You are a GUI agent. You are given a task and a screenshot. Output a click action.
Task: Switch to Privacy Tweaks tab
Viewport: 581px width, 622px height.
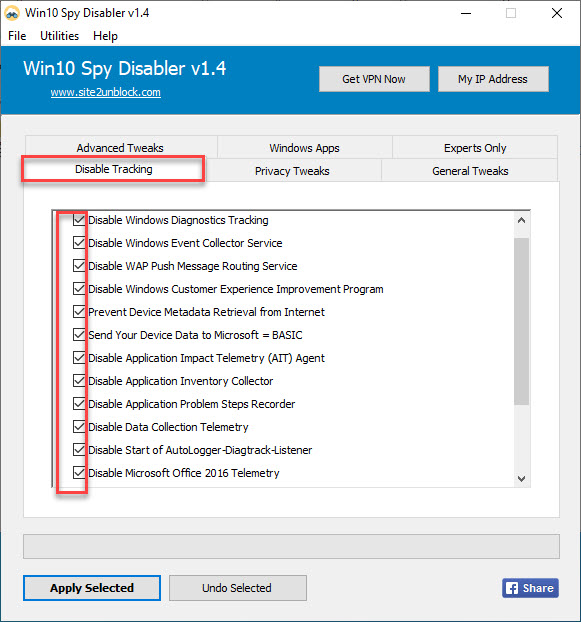(x=292, y=171)
